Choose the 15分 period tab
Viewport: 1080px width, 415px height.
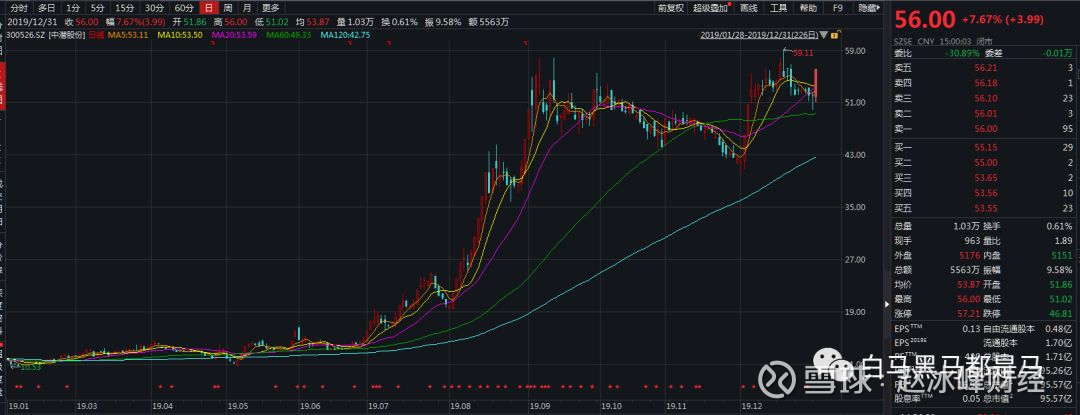(125, 8)
